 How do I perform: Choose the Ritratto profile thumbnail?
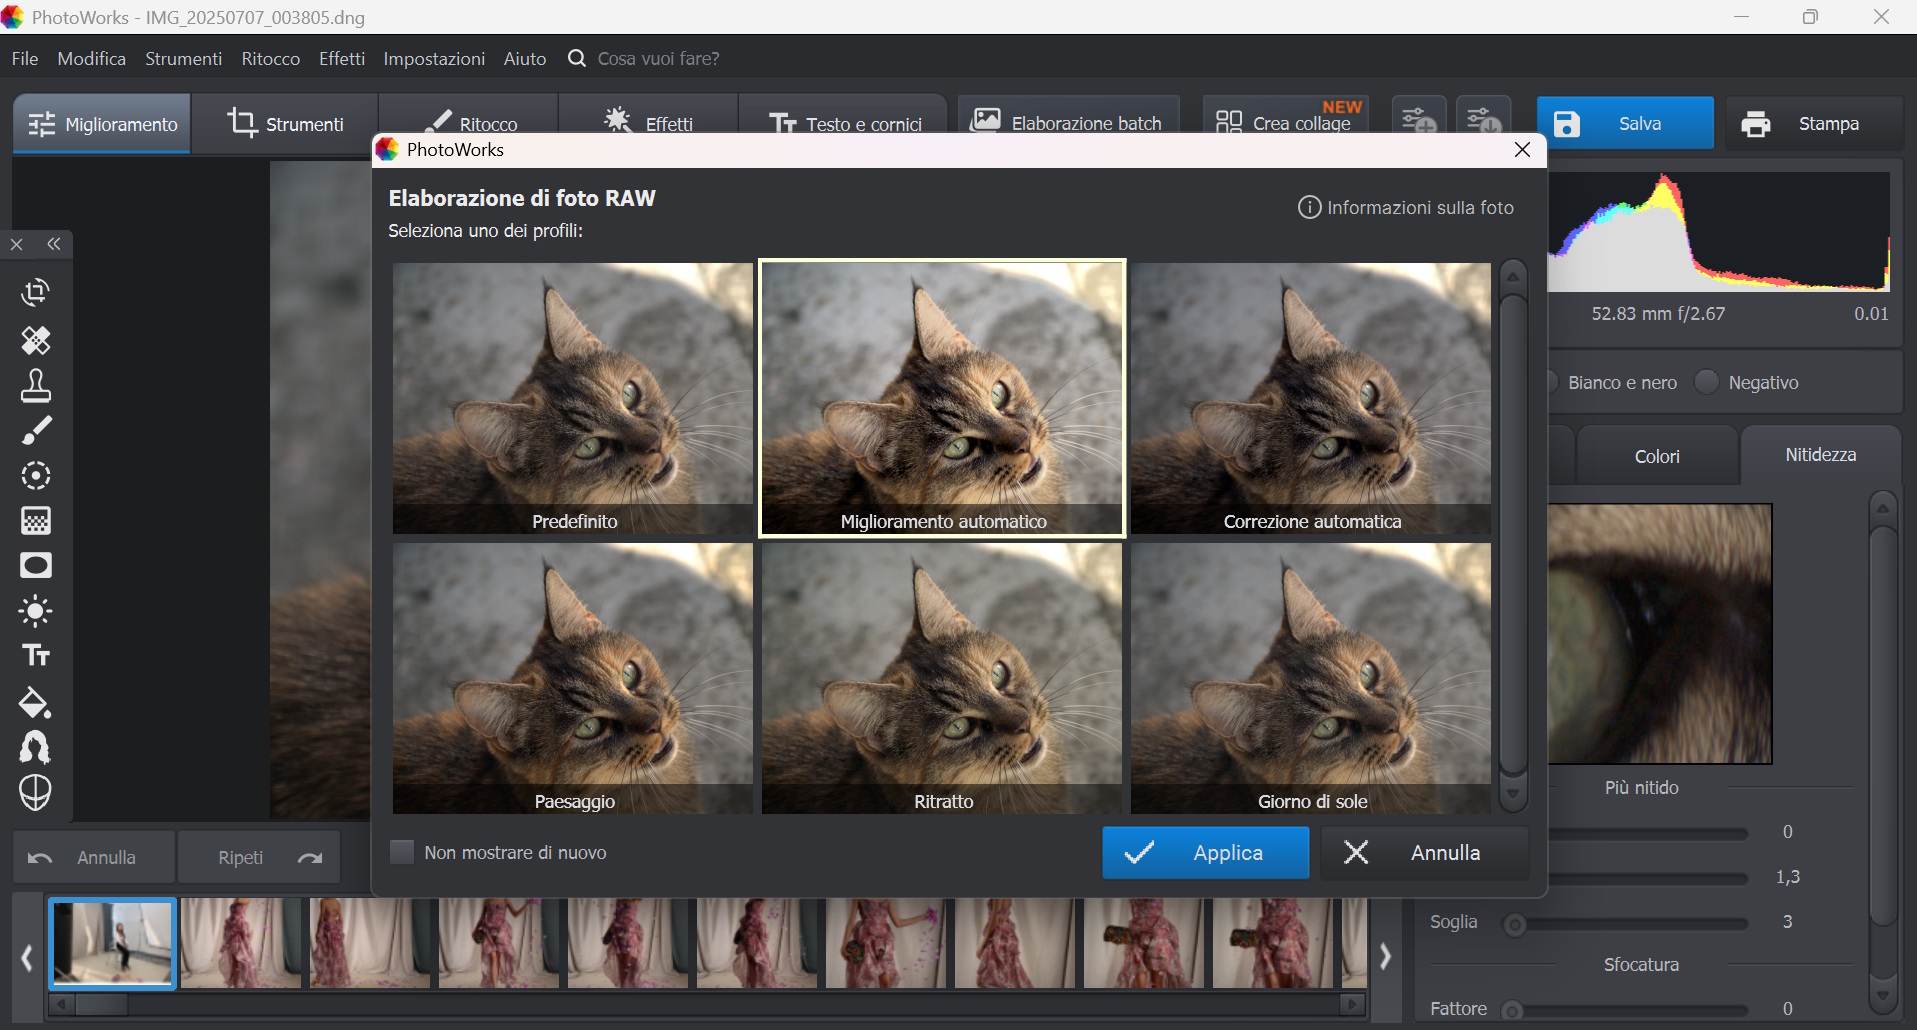[942, 678]
